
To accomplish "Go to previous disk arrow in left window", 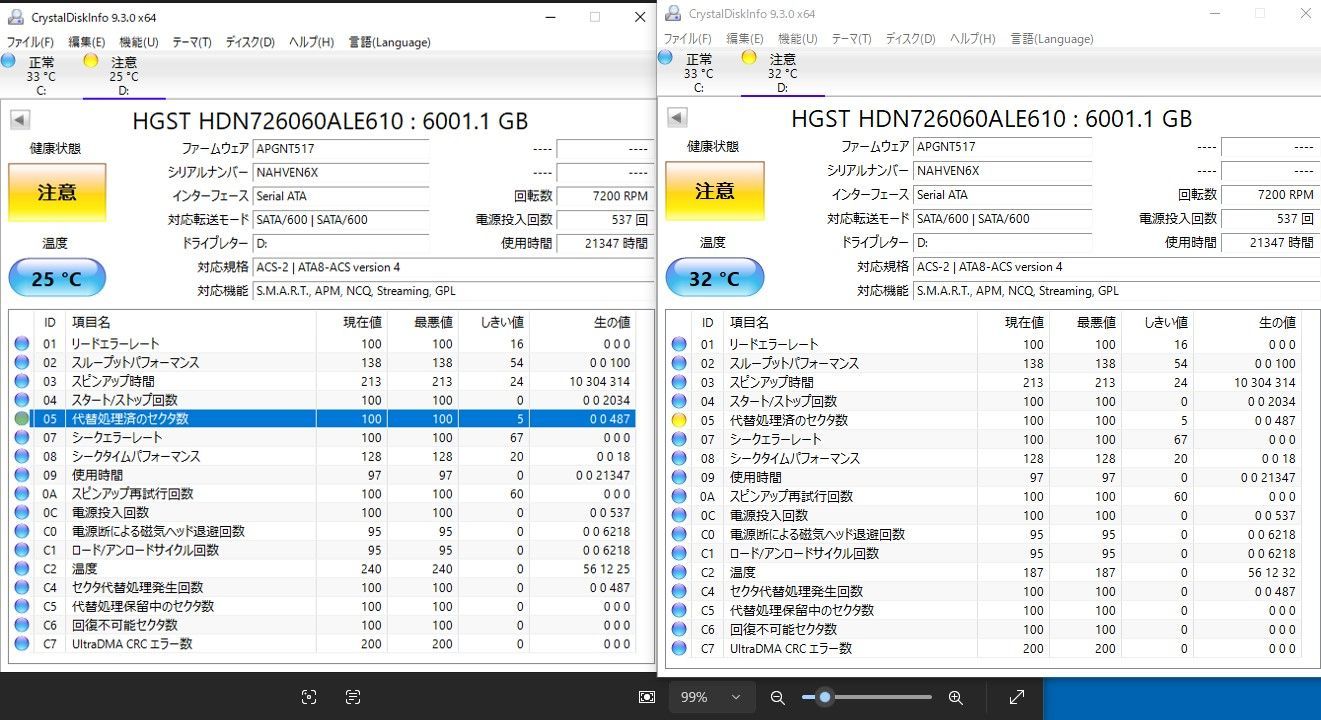I will click(x=19, y=121).
